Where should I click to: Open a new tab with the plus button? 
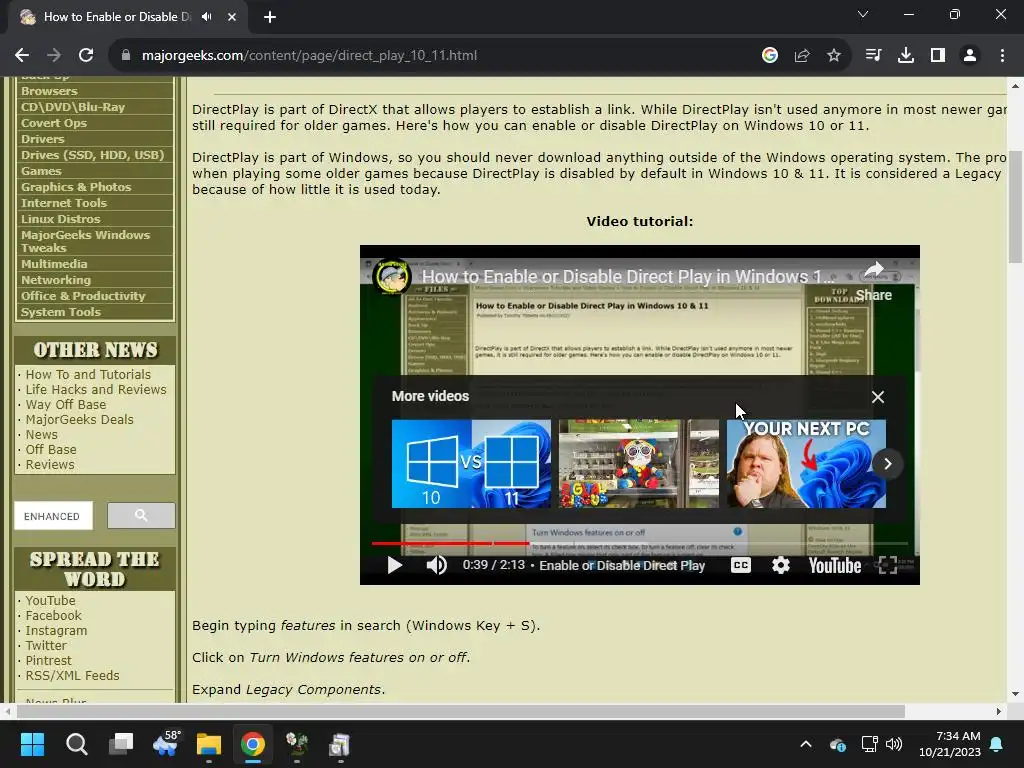[x=270, y=17]
